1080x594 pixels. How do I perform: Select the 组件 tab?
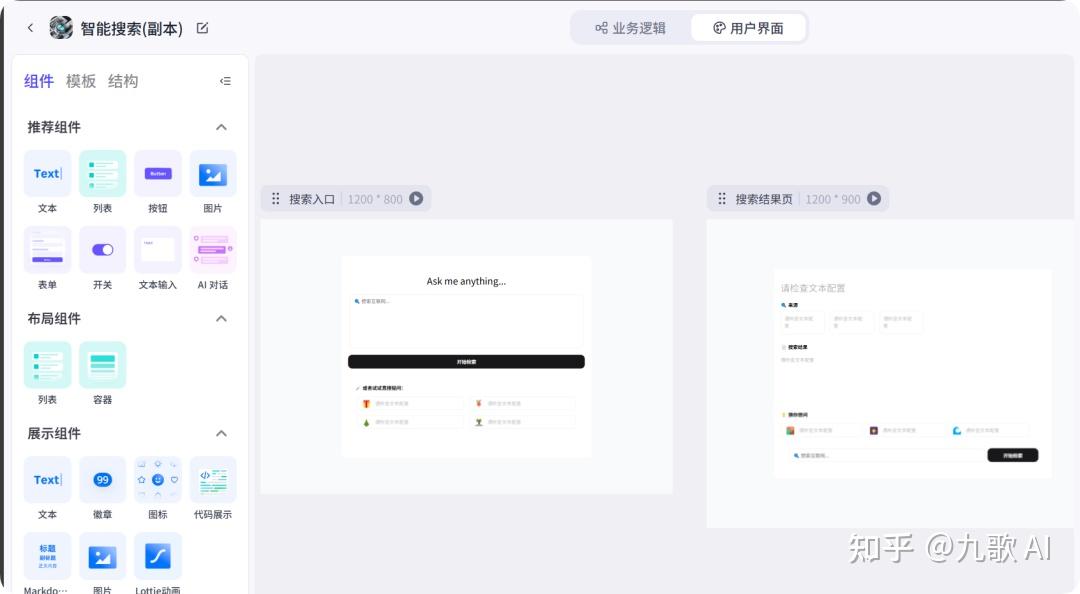(x=39, y=81)
